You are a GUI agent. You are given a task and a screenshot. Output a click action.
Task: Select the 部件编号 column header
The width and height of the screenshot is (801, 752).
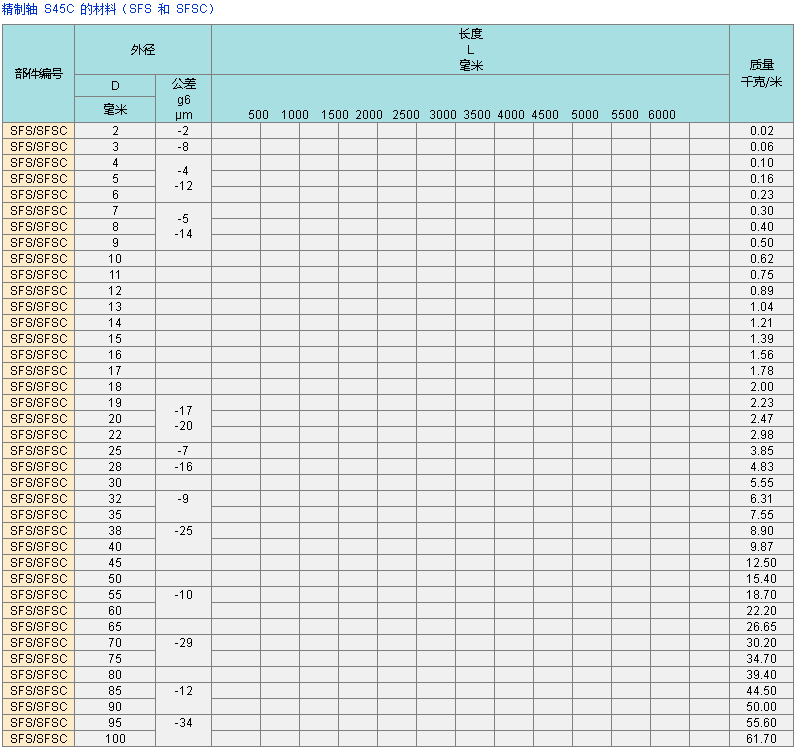point(38,74)
